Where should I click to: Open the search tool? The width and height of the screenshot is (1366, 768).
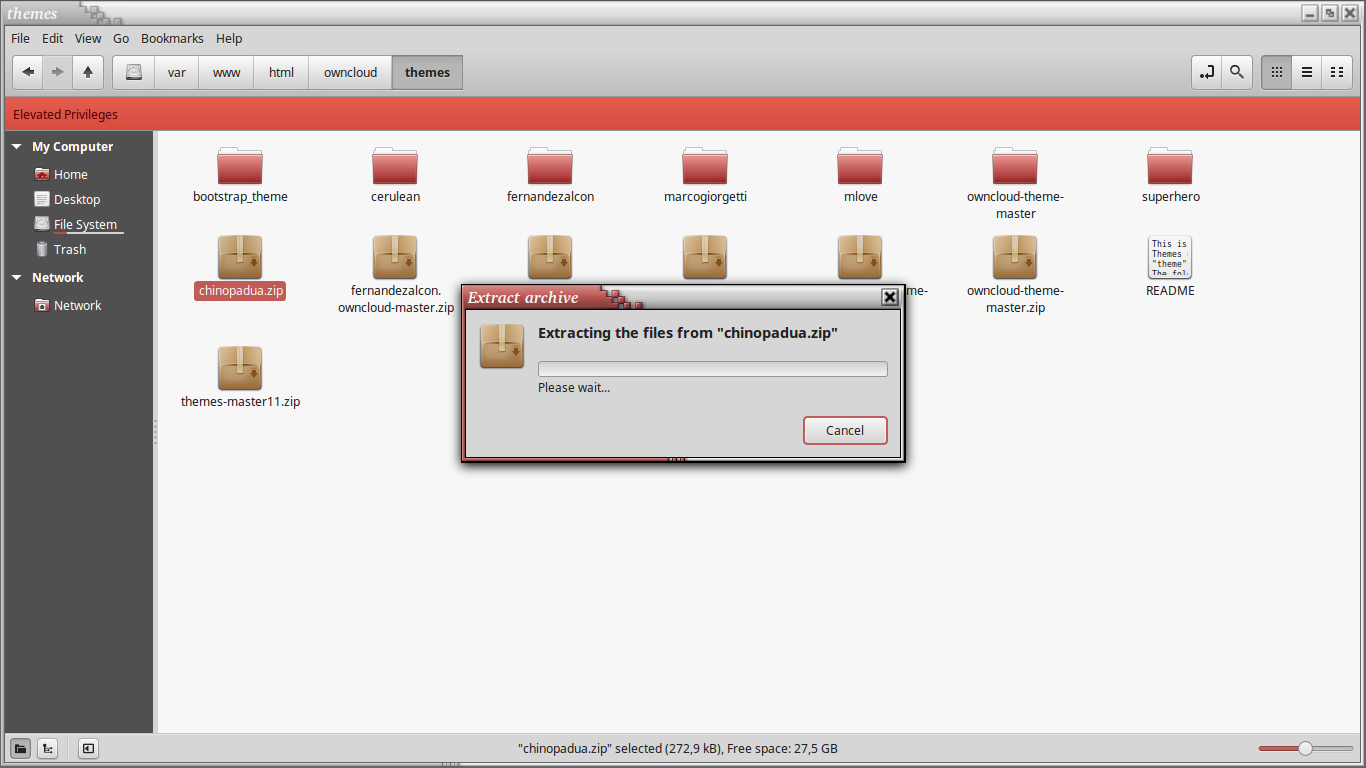[1237, 72]
